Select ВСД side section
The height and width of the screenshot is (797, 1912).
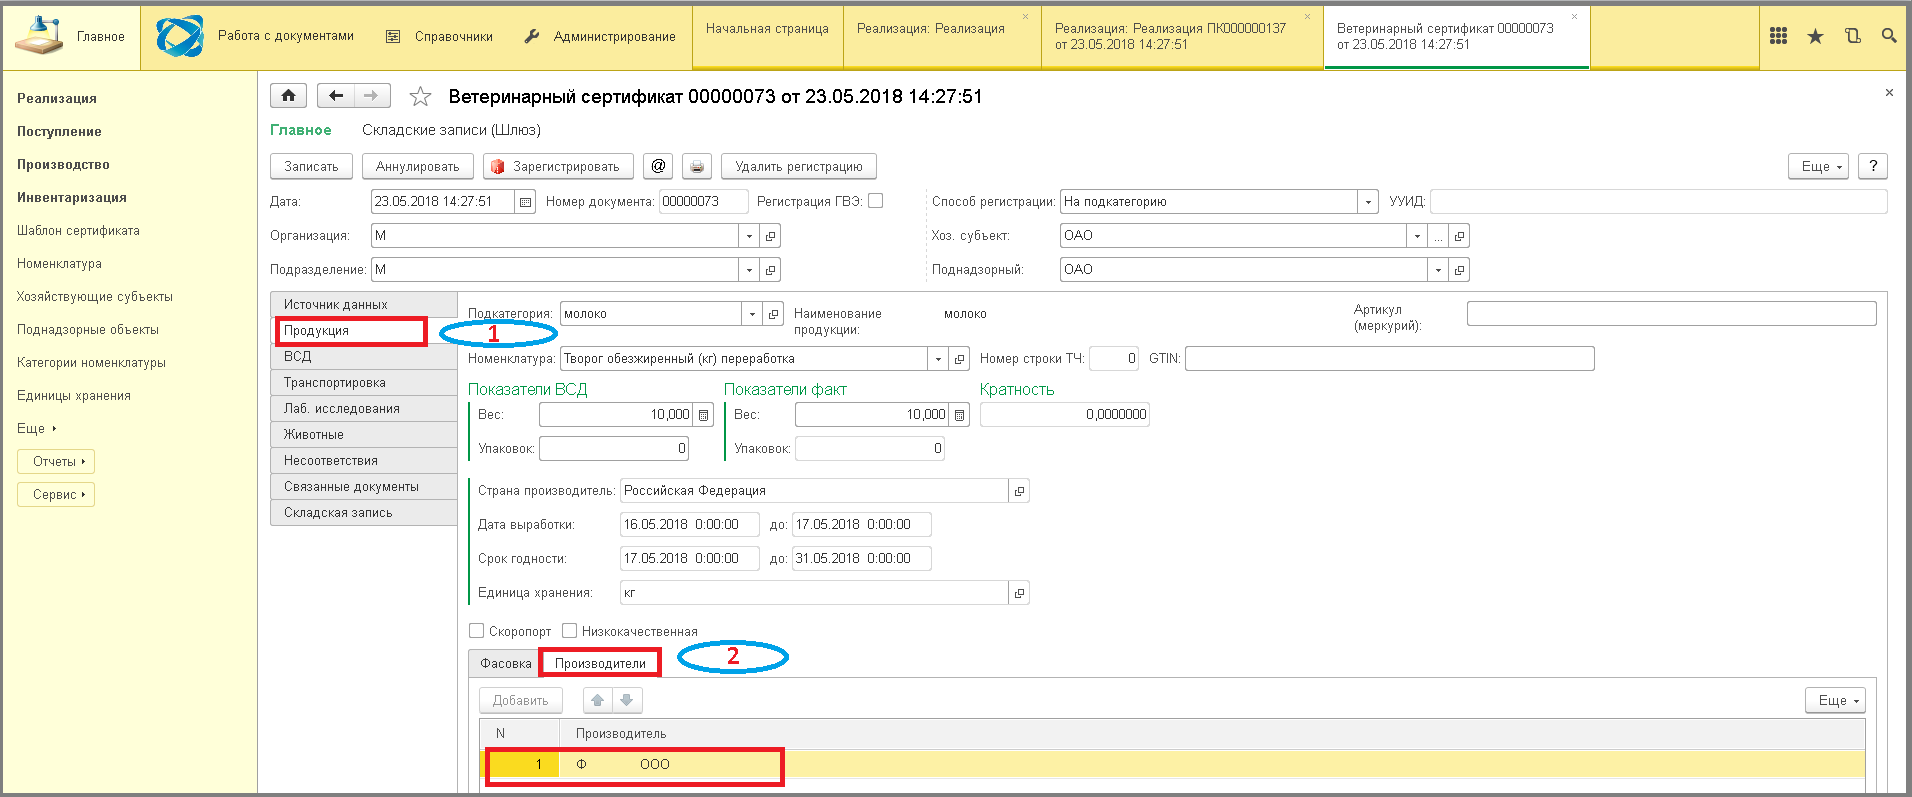pyautogui.click(x=363, y=356)
